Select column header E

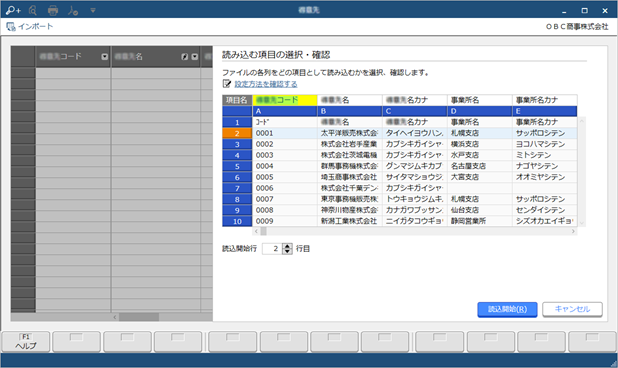(544, 111)
